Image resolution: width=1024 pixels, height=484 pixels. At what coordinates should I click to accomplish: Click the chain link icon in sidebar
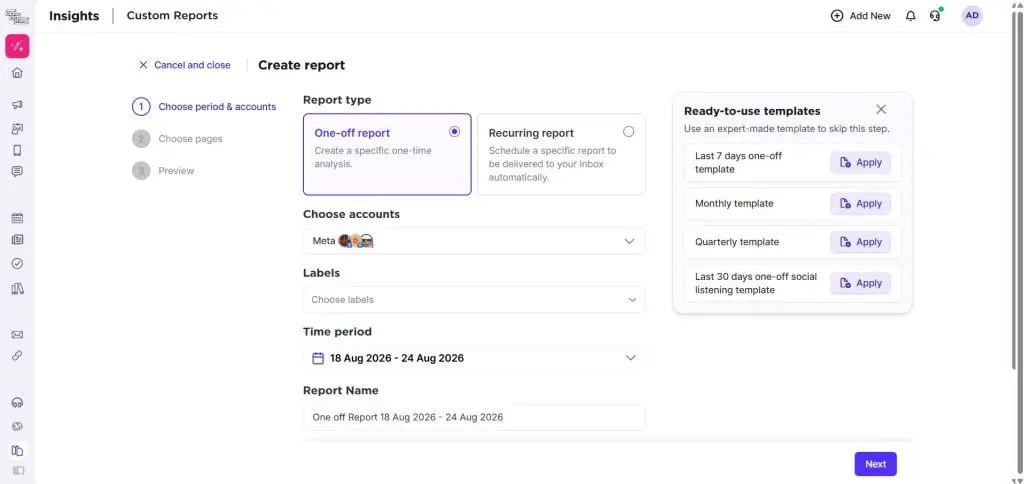[x=18, y=356]
